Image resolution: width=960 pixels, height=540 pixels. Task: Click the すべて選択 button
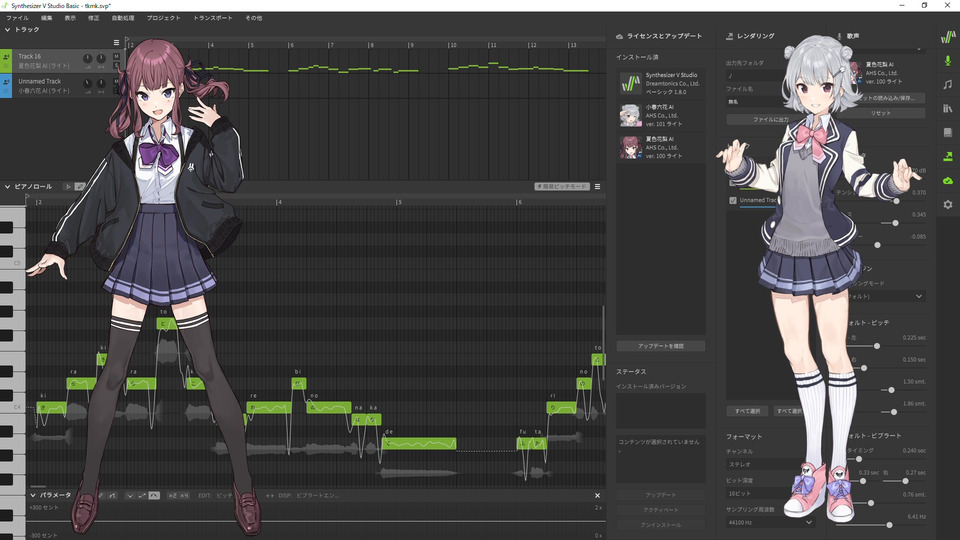747,411
